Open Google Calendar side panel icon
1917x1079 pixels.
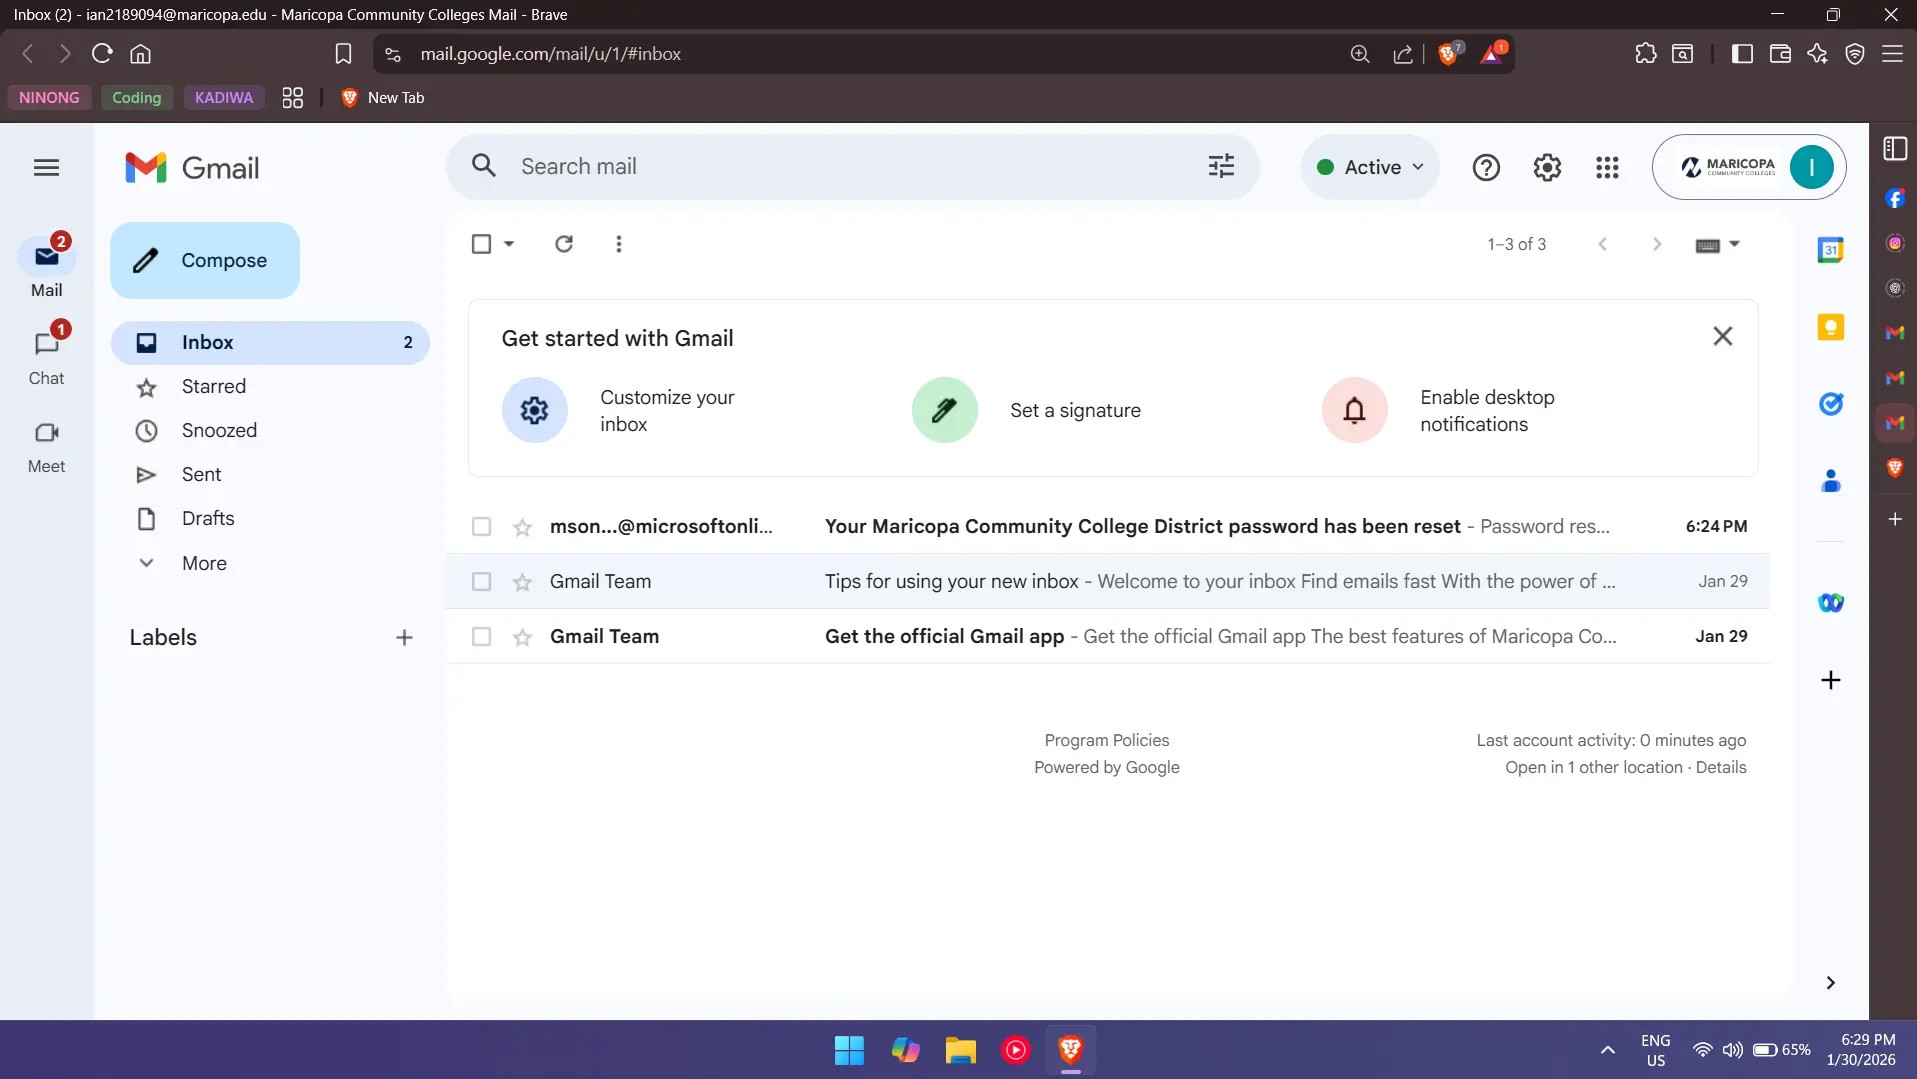click(x=1831, y=250)
